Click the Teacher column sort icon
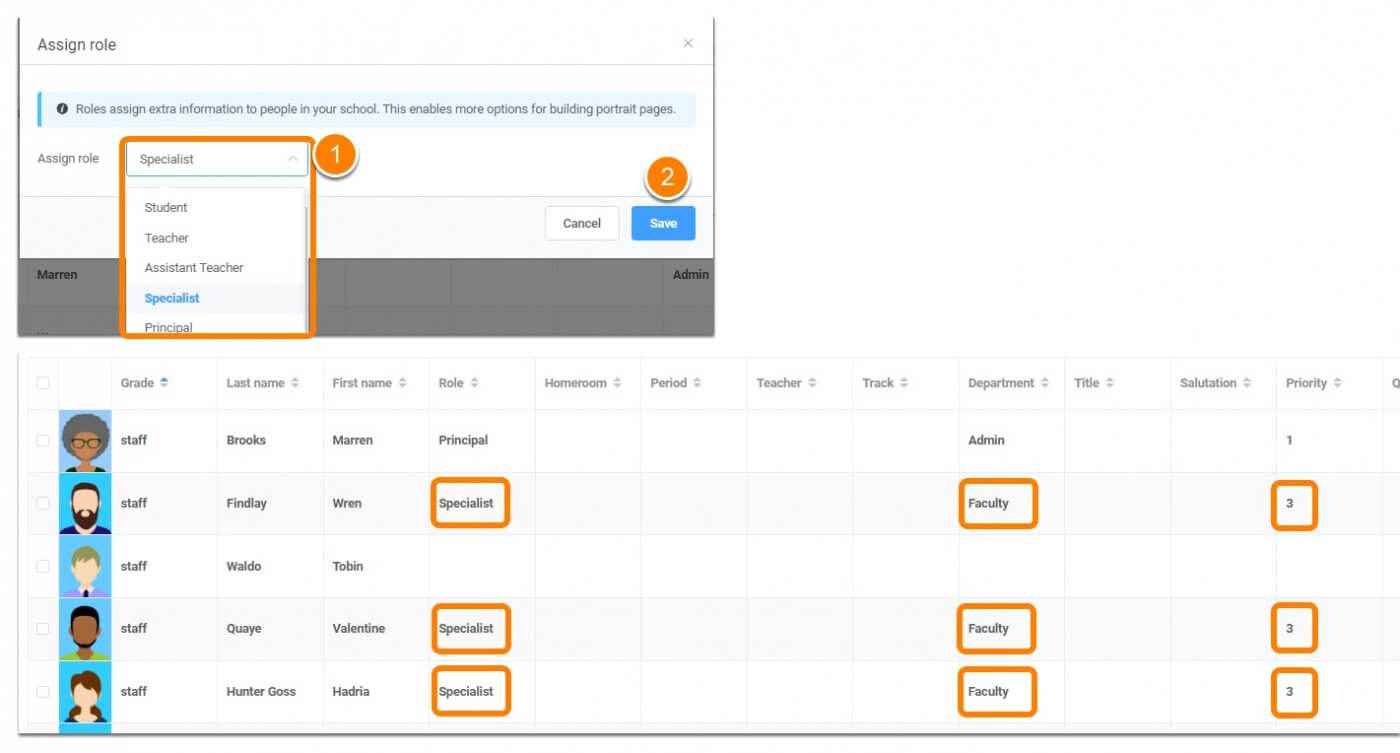This screenshot has width=1400, height=753. (x=812, y=383)
